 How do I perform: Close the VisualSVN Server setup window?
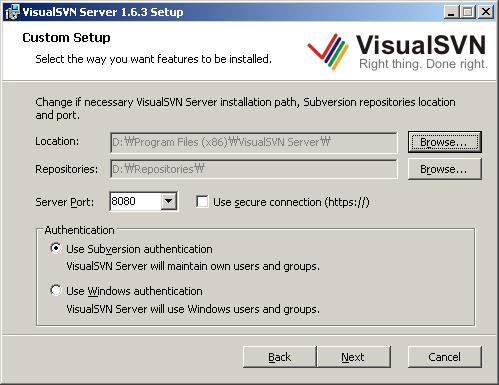486,12
